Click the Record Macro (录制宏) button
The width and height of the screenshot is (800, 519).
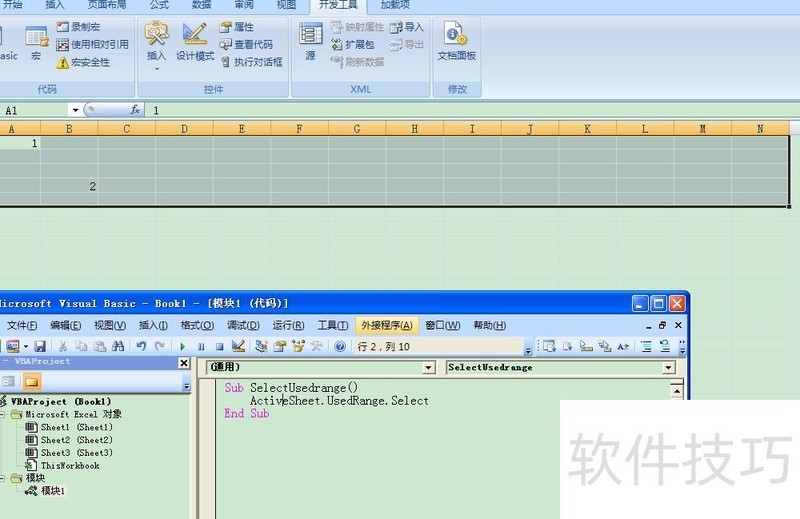[x=78, y=27]
